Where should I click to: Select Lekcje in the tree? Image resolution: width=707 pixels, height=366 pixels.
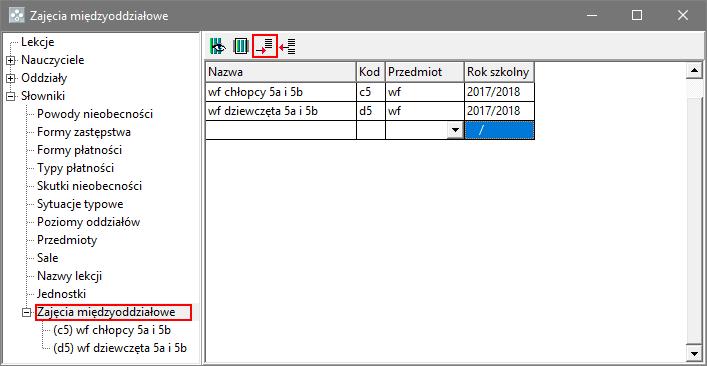point(38,42)
